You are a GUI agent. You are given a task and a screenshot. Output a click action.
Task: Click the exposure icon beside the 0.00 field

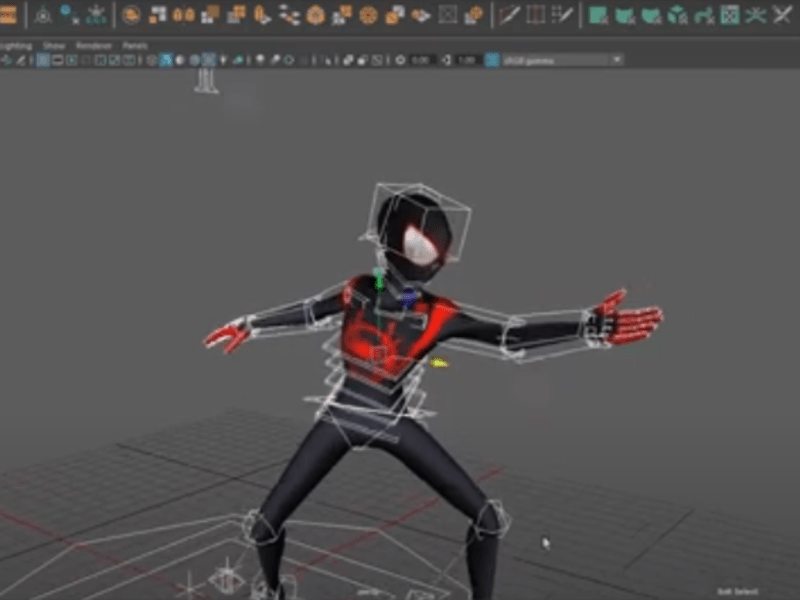pyautogui.click(x=401, y=60)
